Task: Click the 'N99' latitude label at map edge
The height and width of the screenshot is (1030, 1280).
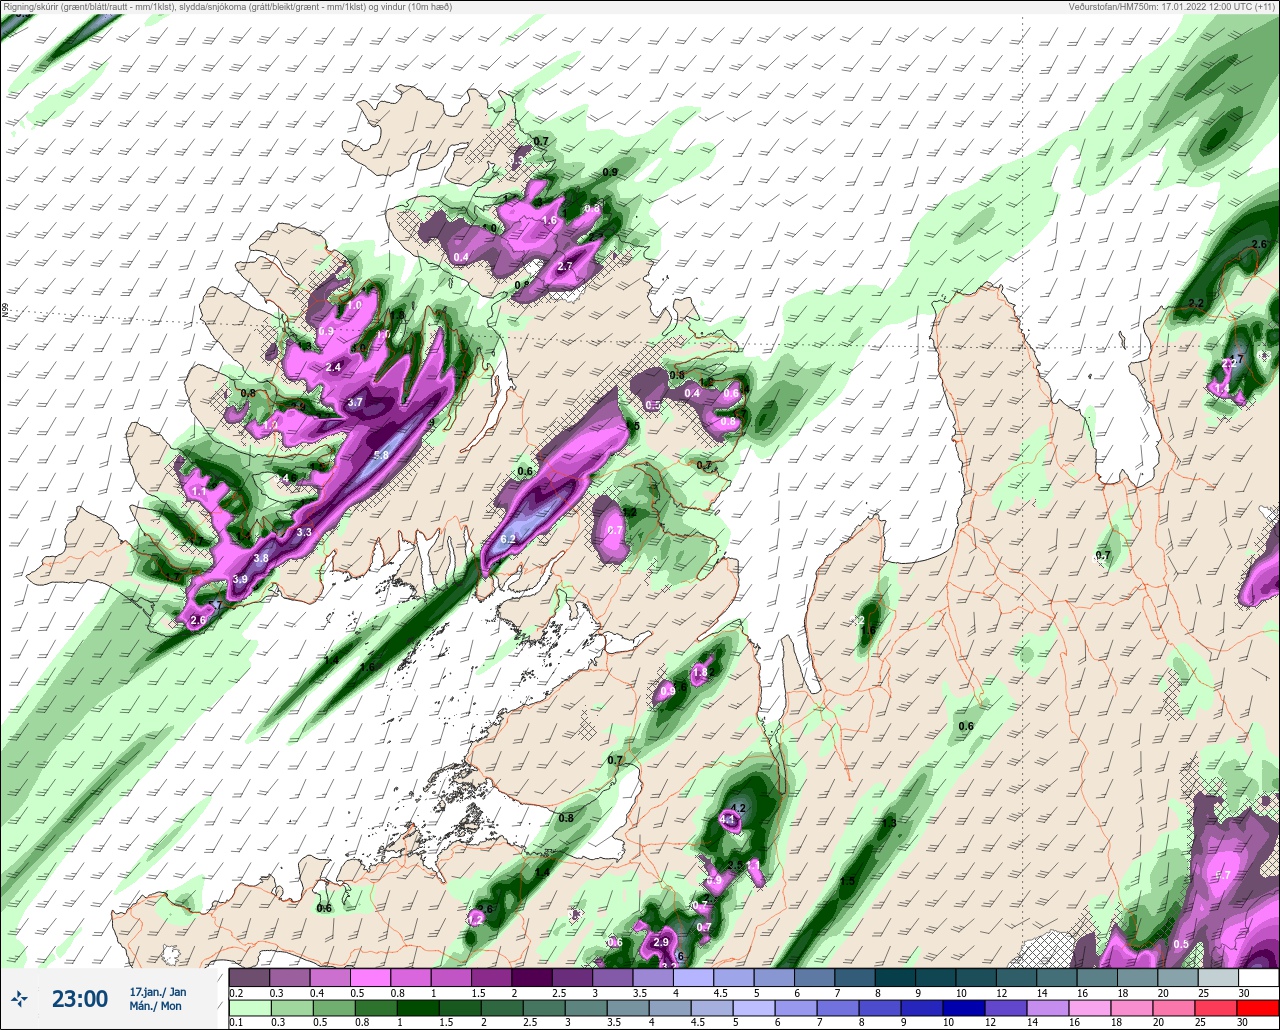Action: pos(5,311)
